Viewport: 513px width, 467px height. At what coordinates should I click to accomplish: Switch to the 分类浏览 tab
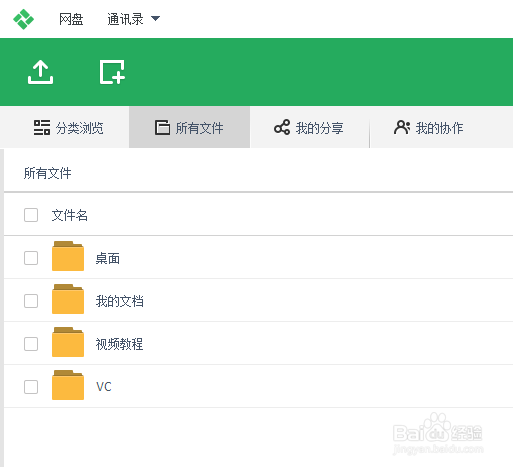(x=68, y=127)
